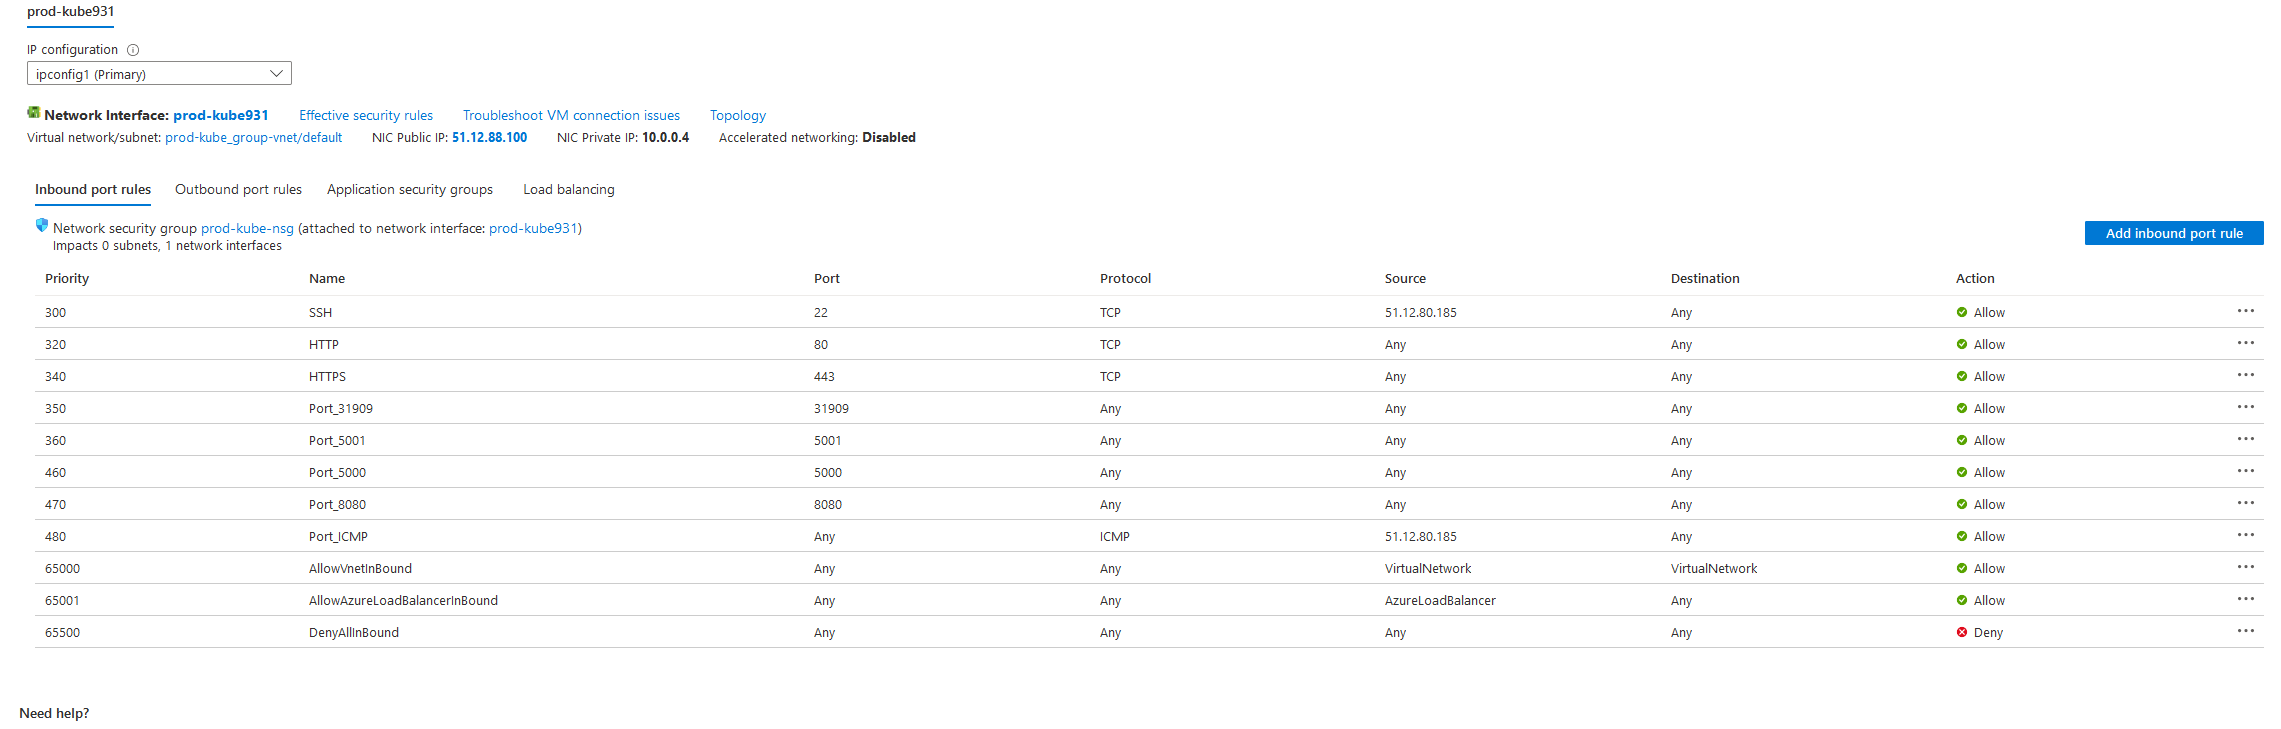Viewport: 2281px width, 729px height.
Task: Open the SSH rule ellipsis menu
Action: tap(2245, 311)
